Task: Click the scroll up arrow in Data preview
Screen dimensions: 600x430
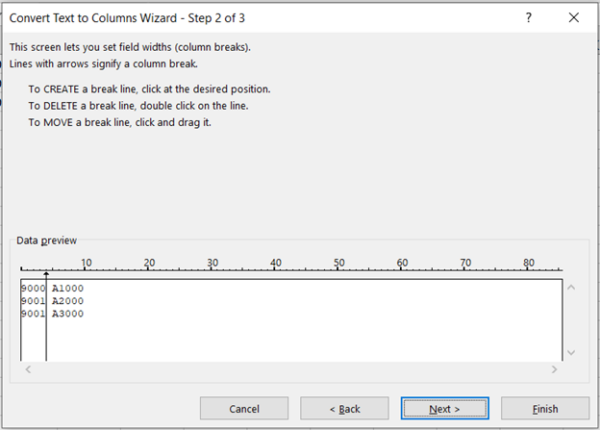Action: (571, 287)
